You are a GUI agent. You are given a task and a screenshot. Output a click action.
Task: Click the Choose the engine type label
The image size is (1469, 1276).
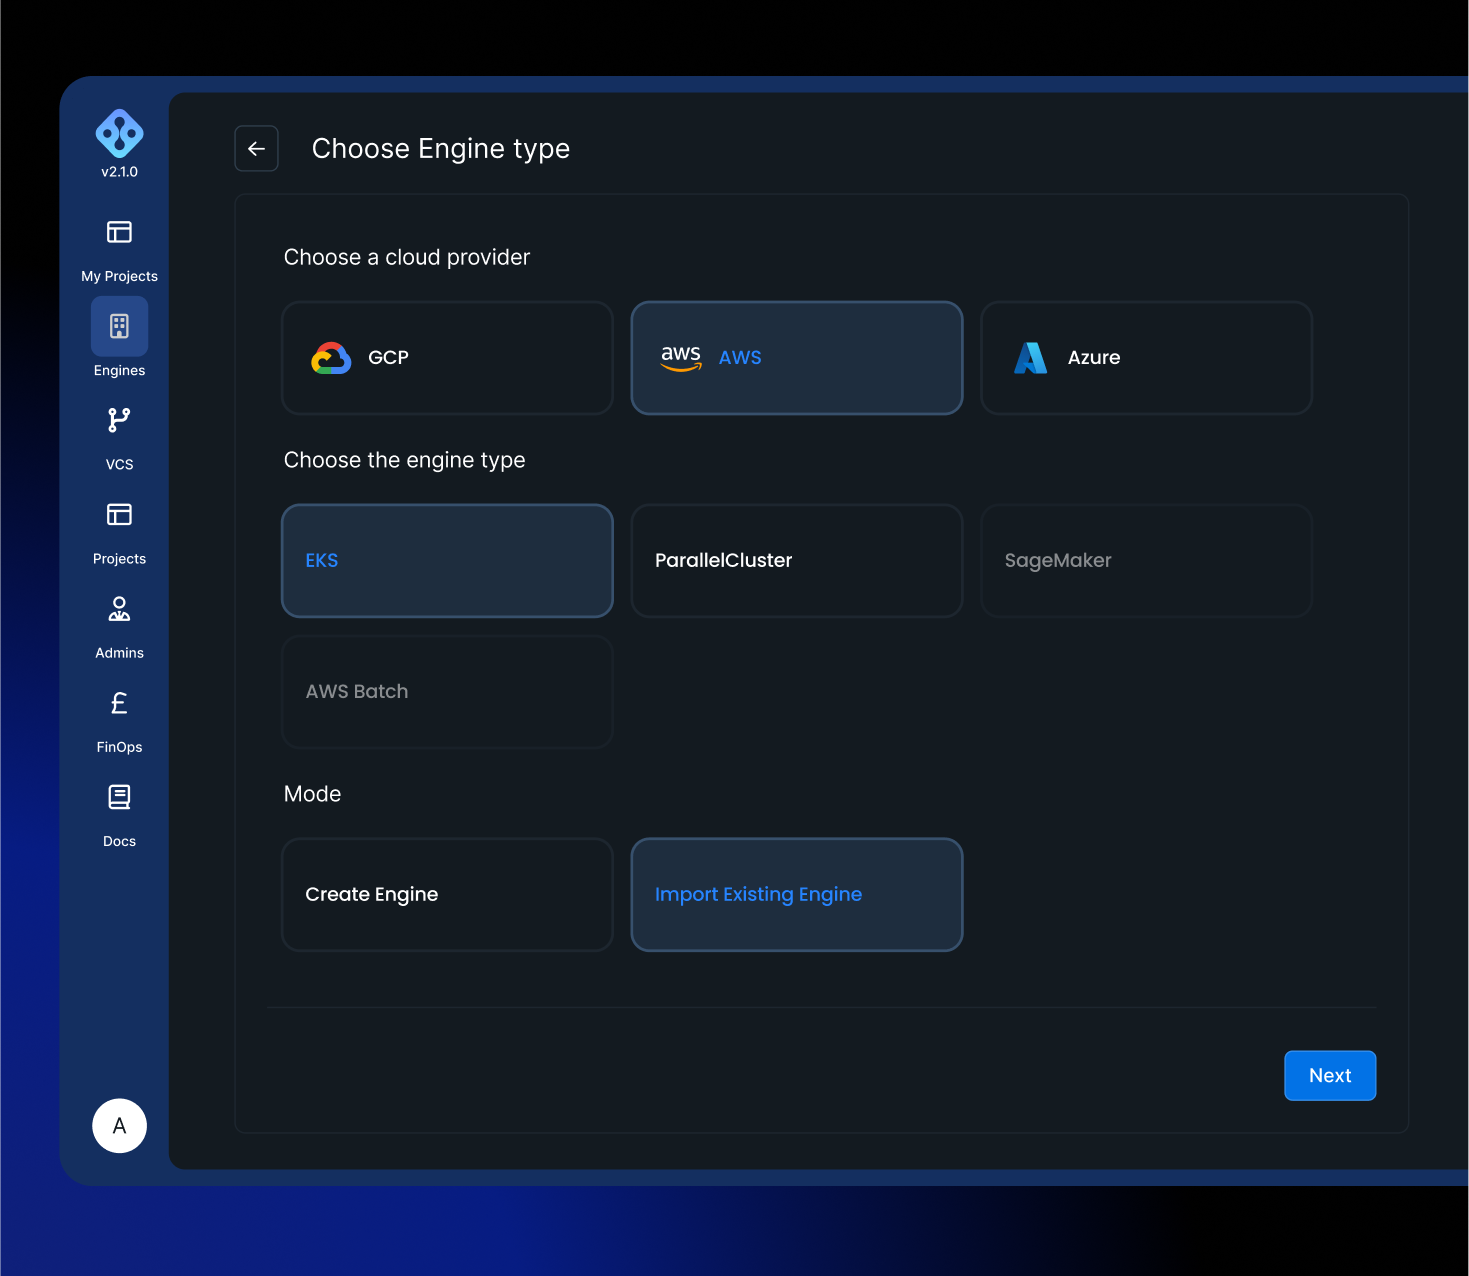click(x=404, y=460)
